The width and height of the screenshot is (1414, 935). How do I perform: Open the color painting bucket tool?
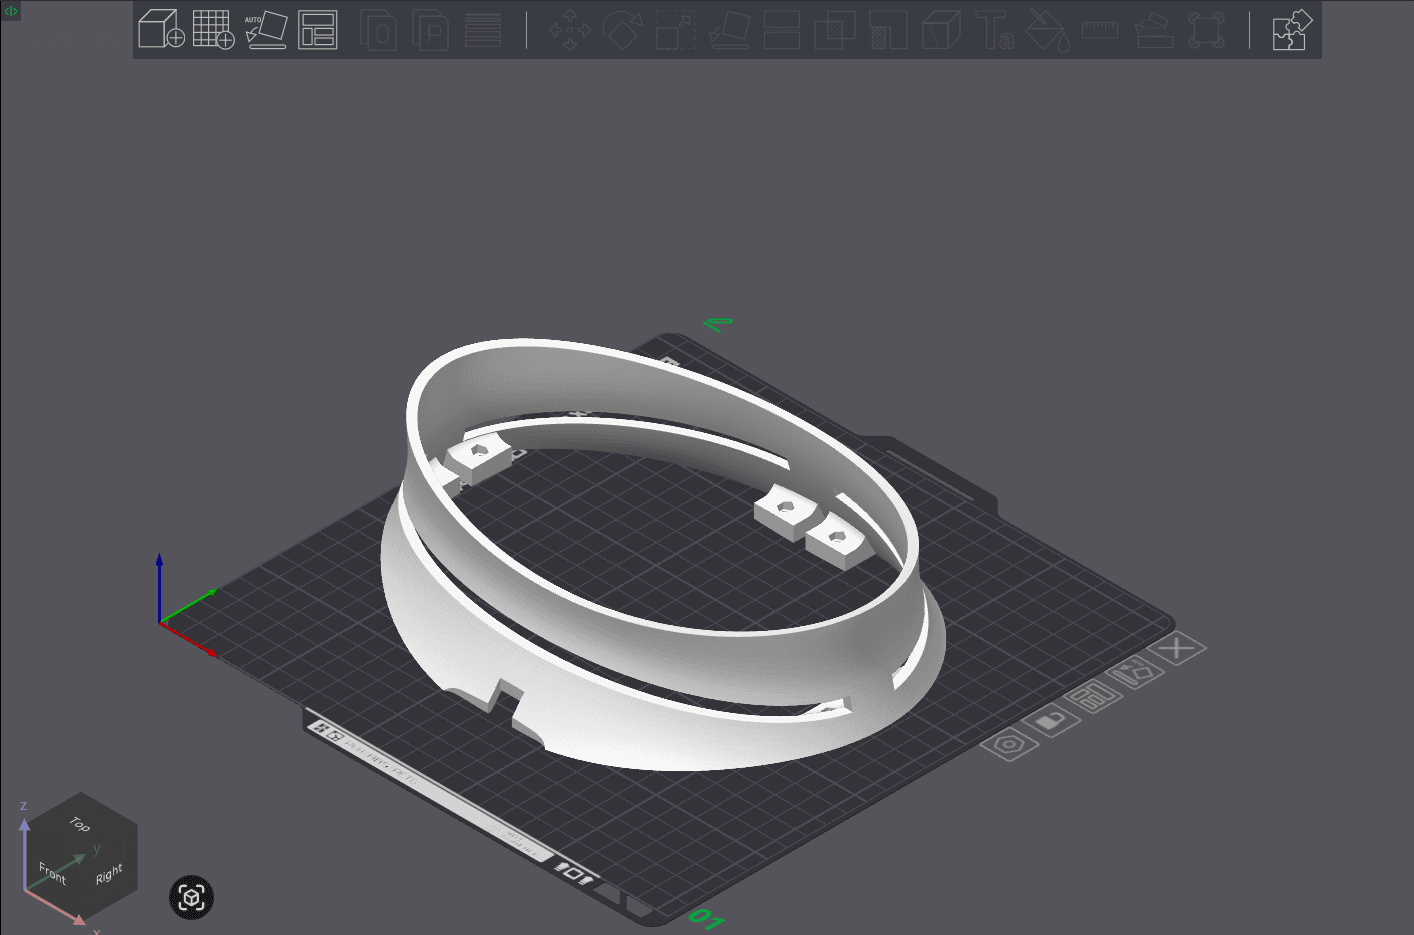[1048, 30]
